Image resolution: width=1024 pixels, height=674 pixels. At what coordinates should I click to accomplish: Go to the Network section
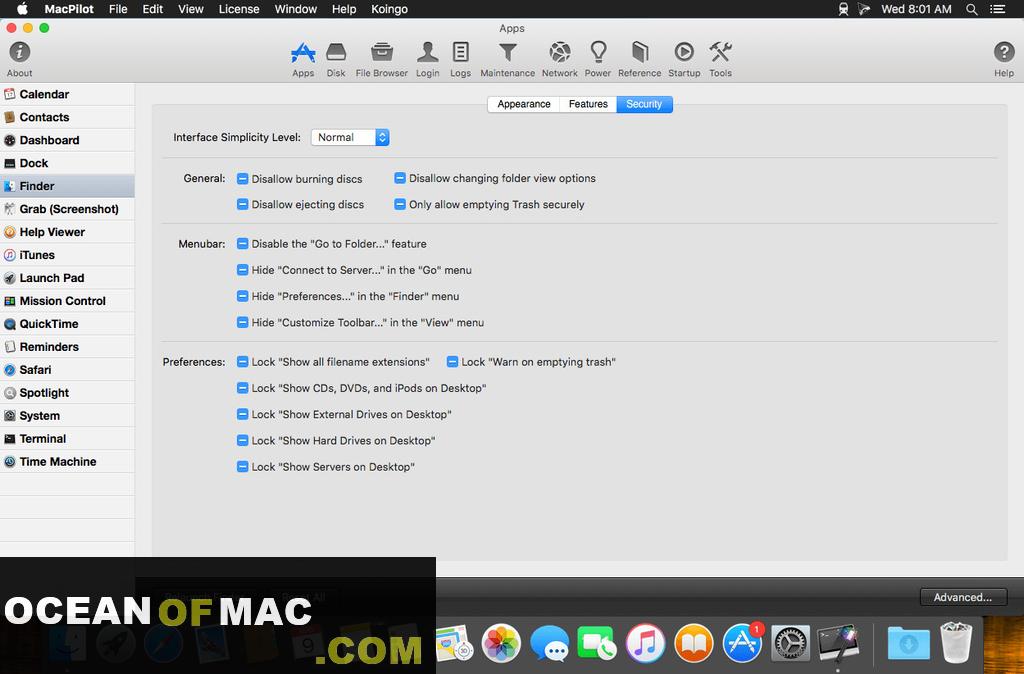[560, 59]
